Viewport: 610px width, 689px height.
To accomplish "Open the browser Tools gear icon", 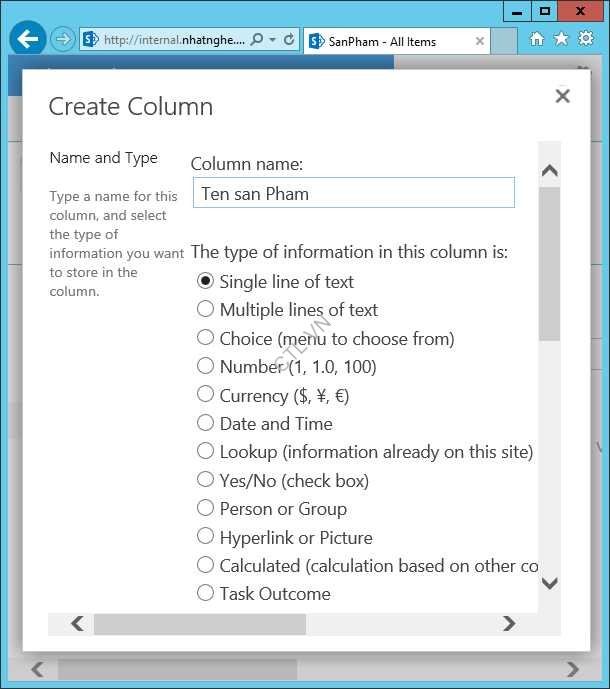I will click(x=586, y=39).
